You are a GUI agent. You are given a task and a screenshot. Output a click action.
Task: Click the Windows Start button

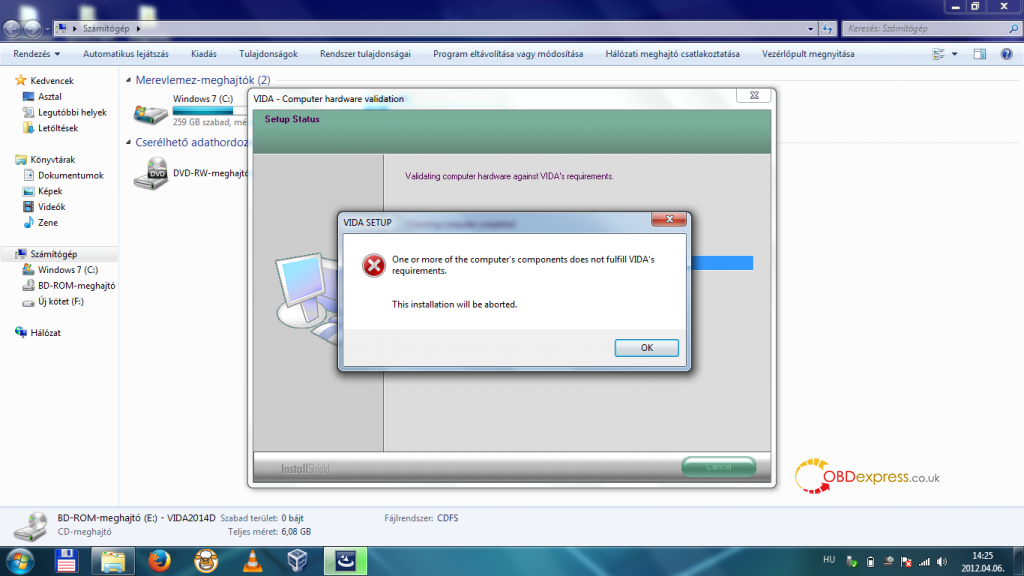click(20, 562)
